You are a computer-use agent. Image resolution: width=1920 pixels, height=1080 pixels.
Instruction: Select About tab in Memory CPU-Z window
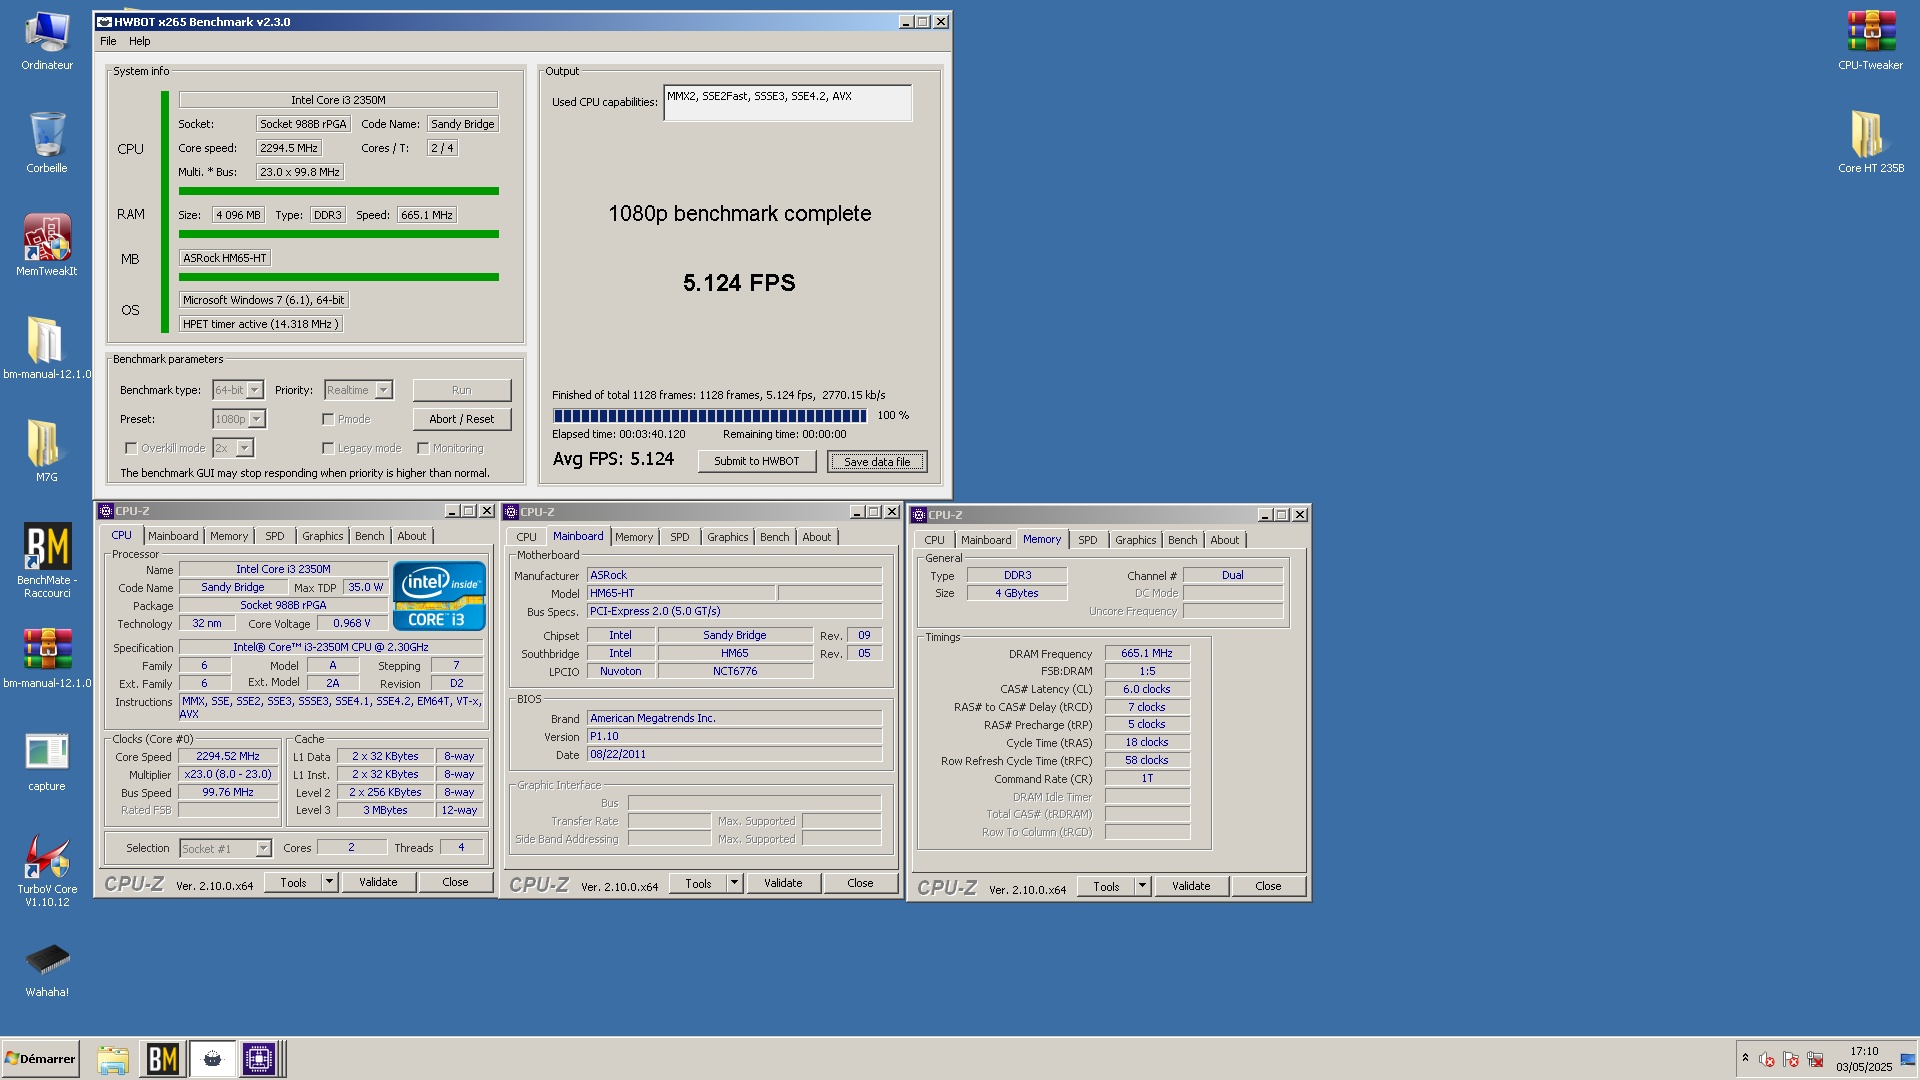(1224, 540)
